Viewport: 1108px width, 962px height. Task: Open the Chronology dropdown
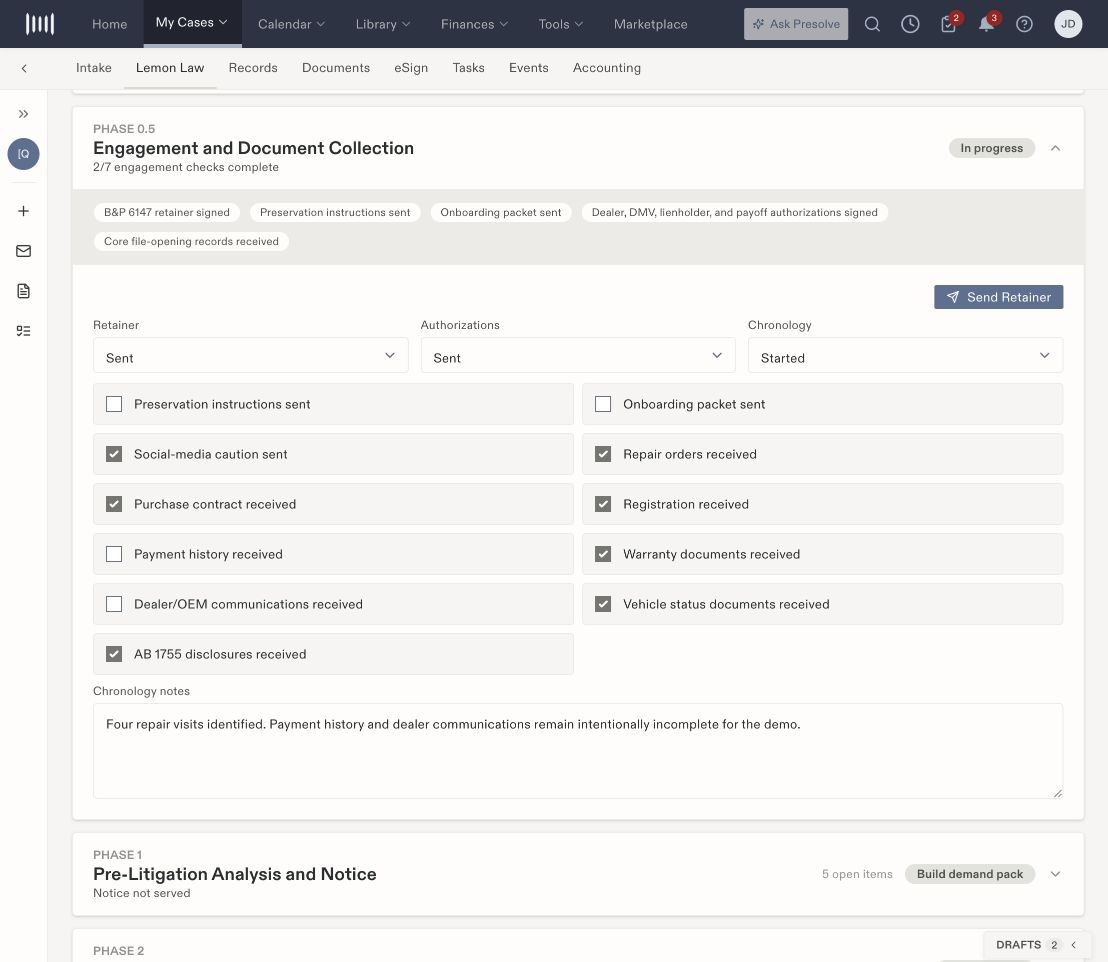pyautogui.click(x=905, y=356)
